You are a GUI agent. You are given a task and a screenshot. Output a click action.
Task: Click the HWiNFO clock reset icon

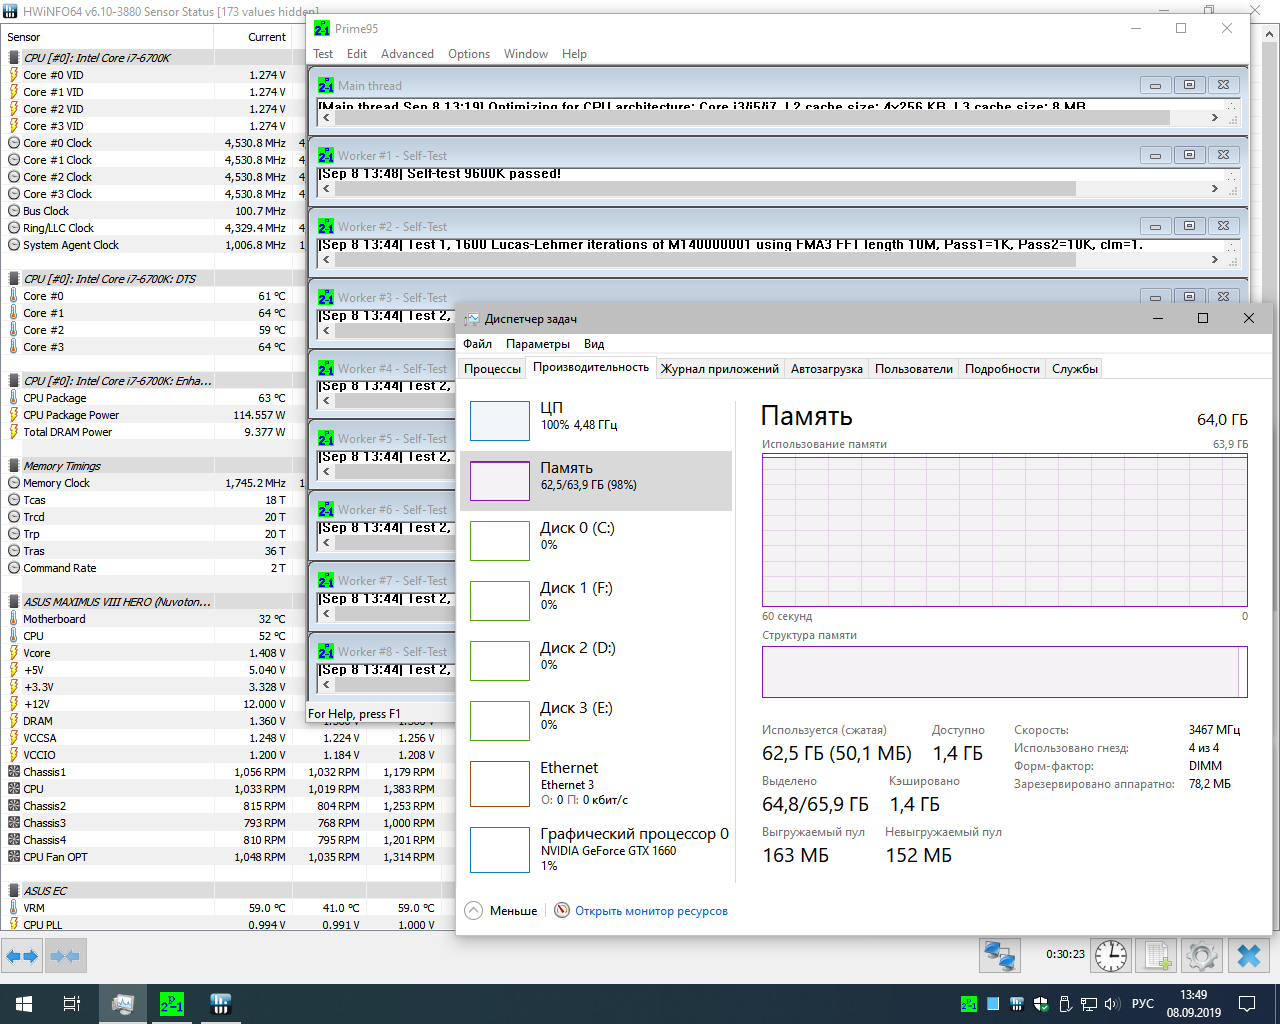pyautogui.click(x=1111, y=956)
